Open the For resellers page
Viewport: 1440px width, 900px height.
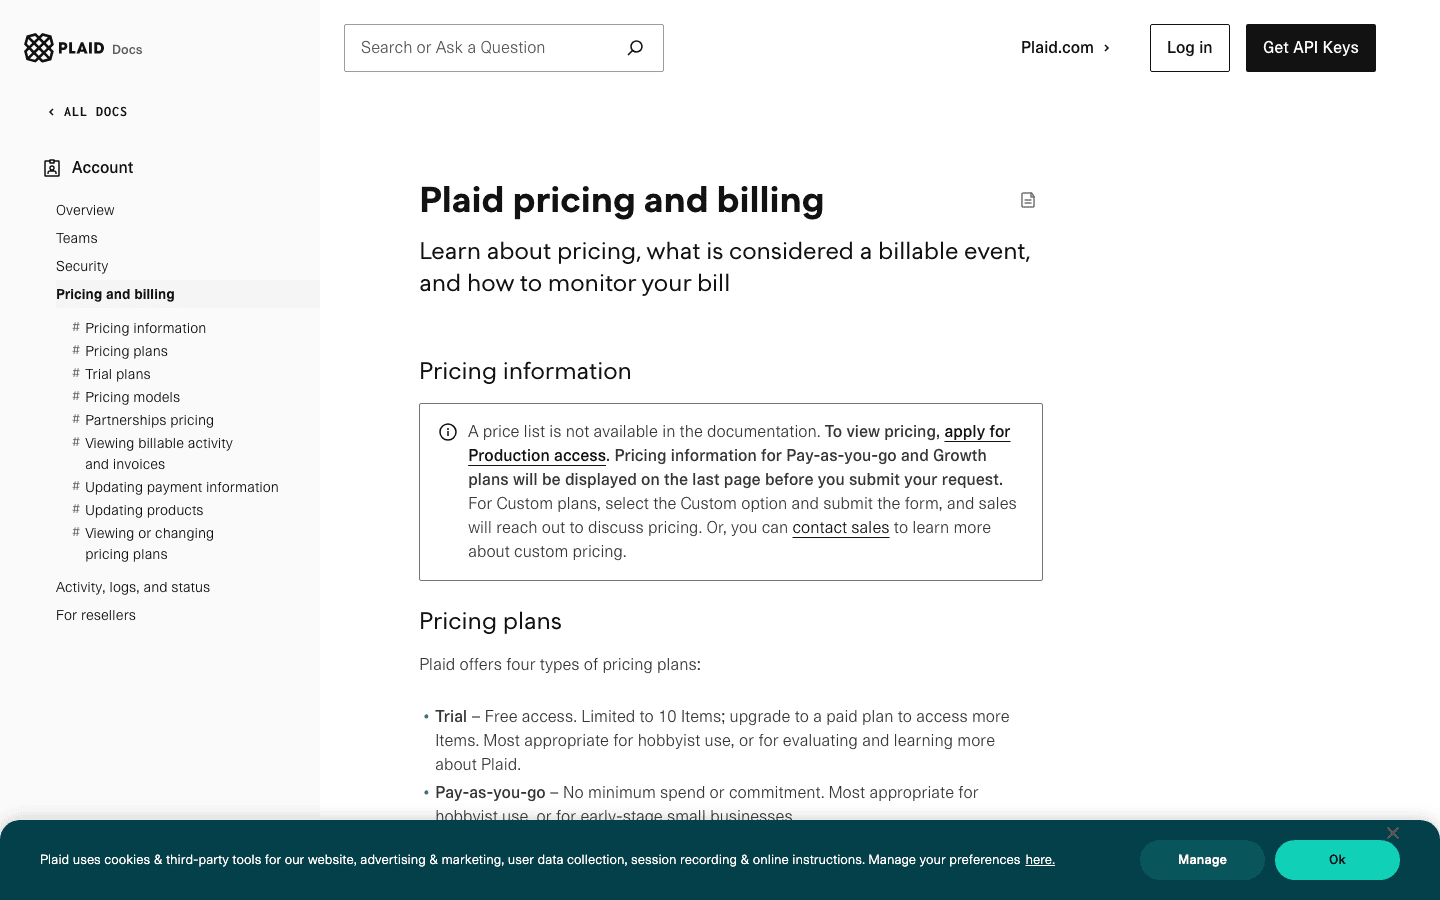point(96,615)
